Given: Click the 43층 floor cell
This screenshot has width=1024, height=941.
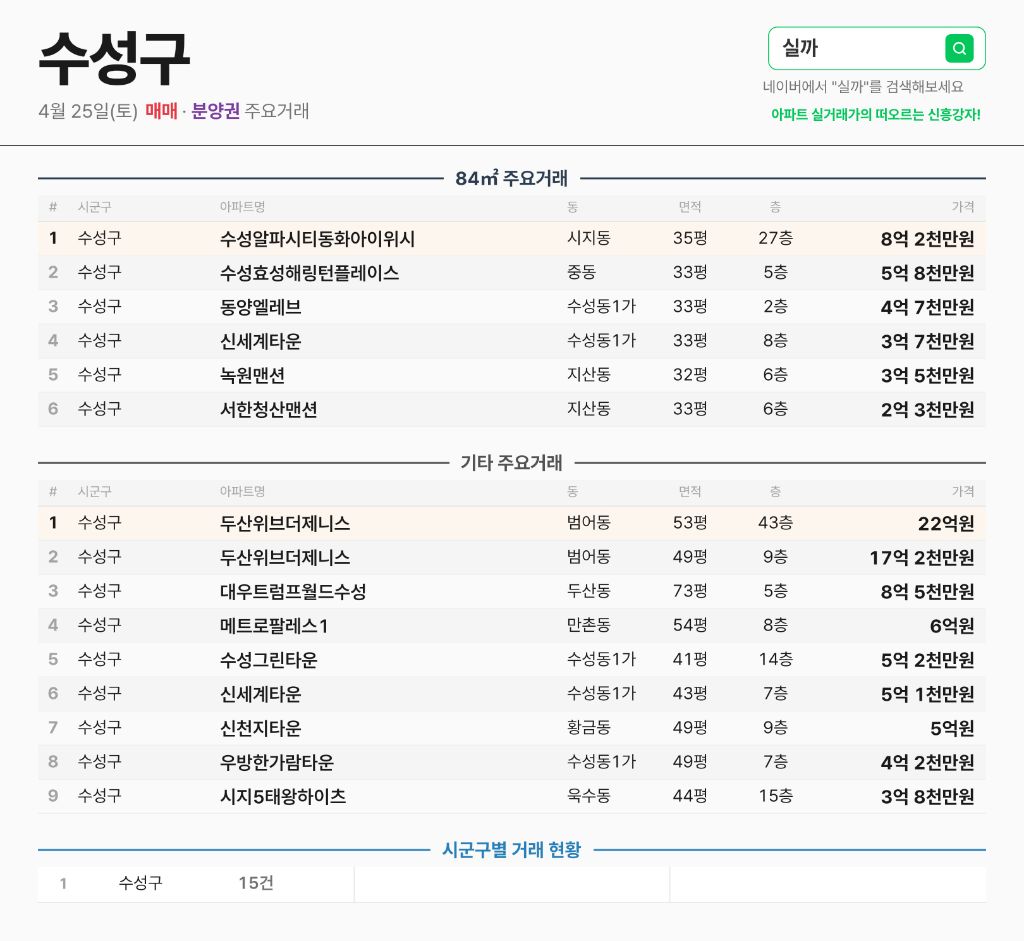Looking at the screenshot, I should pos(775,522).
